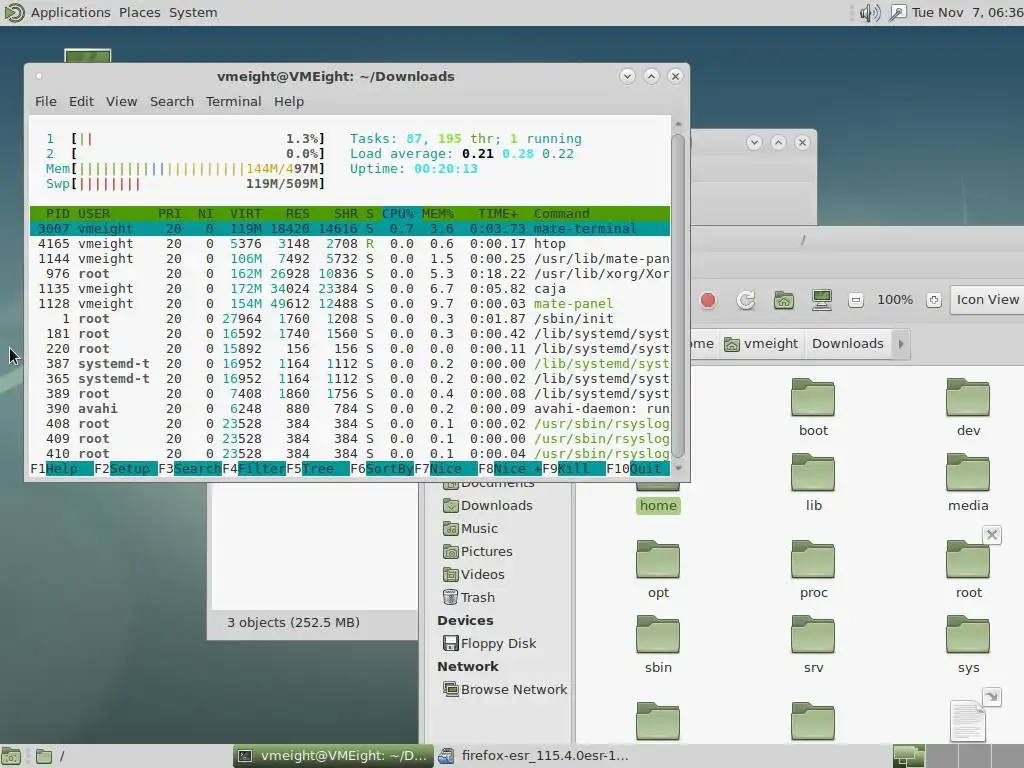Select the dev folder icon
The image size is (1024, 768).
click(968, 397)
